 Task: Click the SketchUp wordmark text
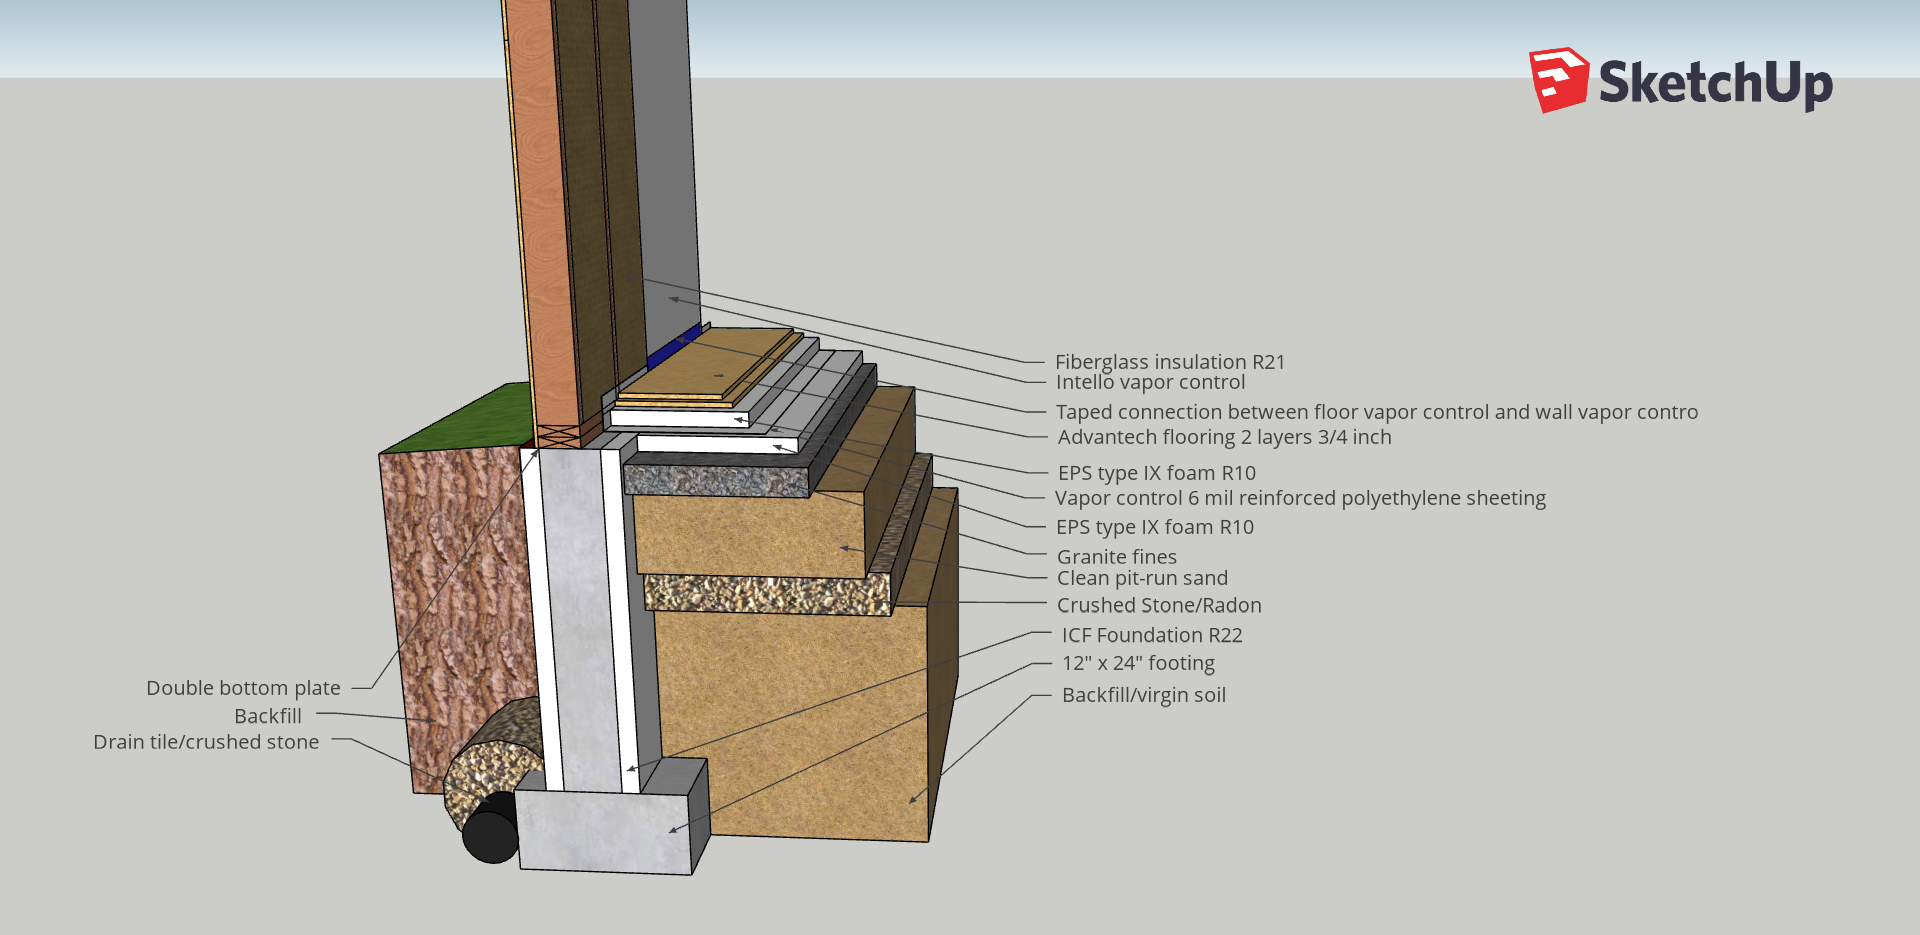(1715, 83)
